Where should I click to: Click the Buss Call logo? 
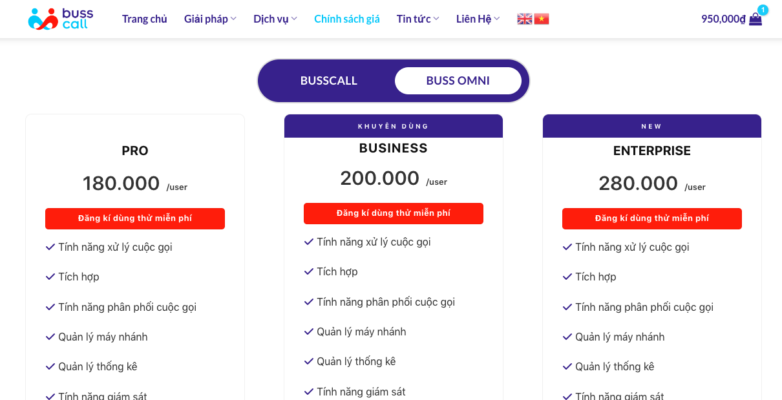pyautogui.click(x=58, y=19)
